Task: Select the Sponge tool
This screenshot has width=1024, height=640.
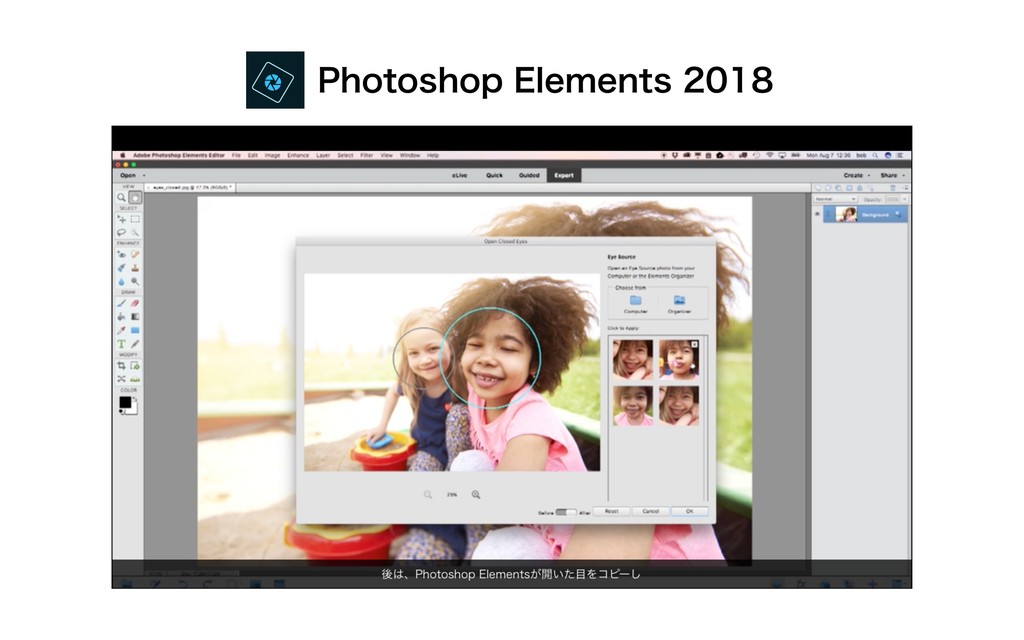Action: 135,281
